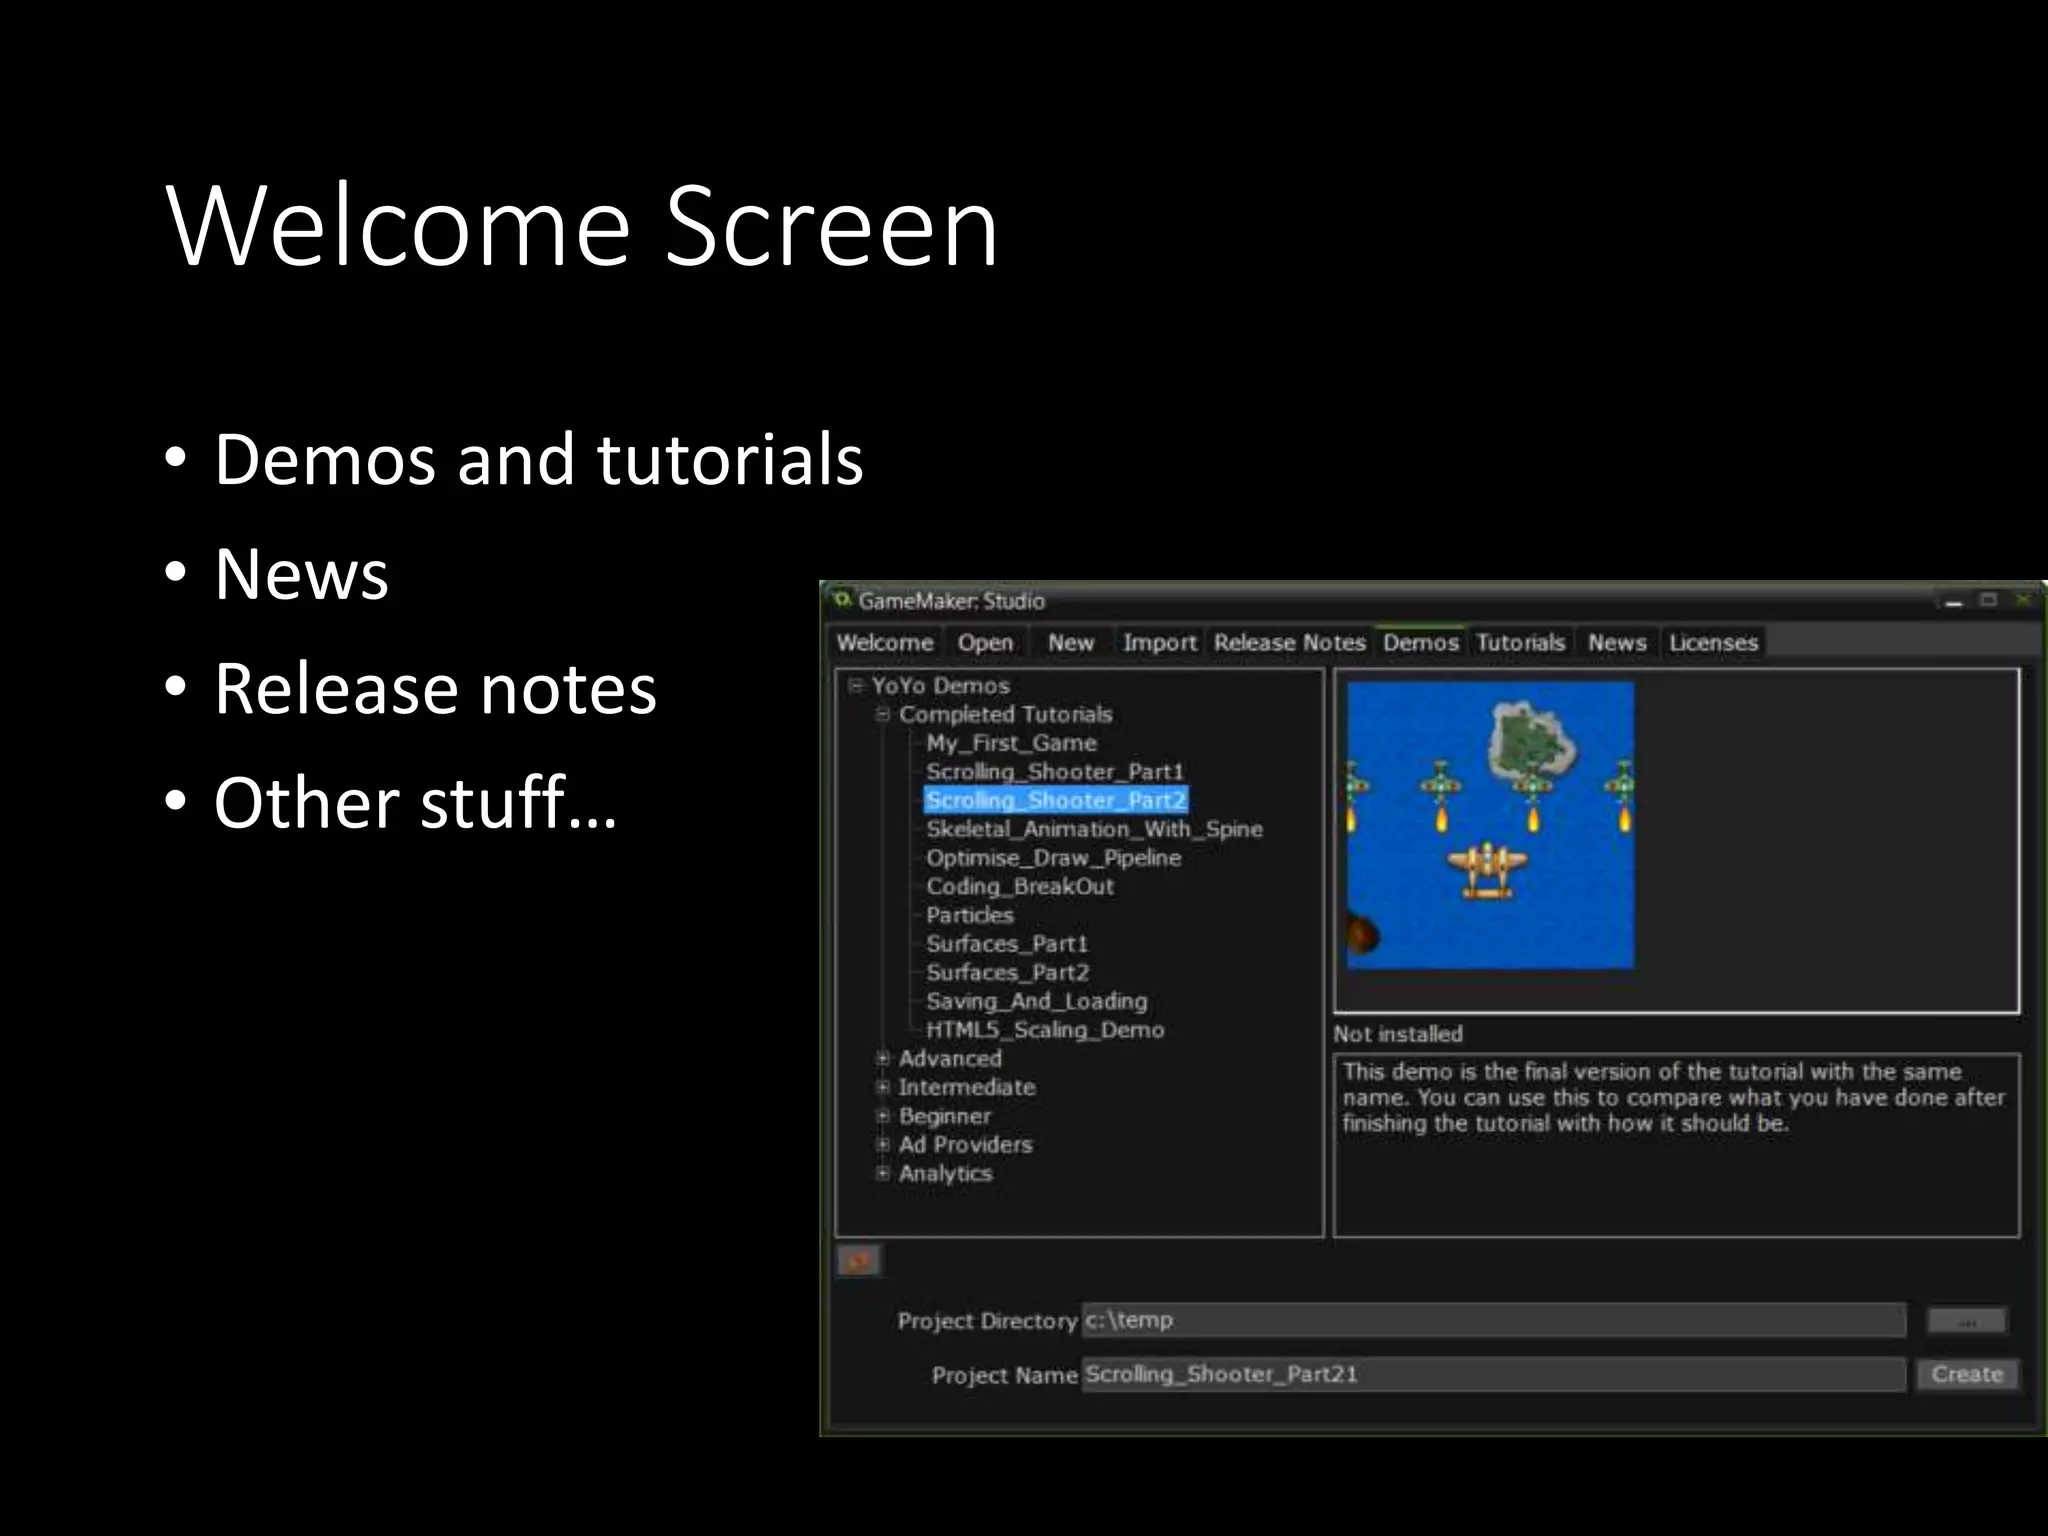Click the Project Name input field
This screenshot has height=1536, width=2048.
click(x=1492, y=1374)
